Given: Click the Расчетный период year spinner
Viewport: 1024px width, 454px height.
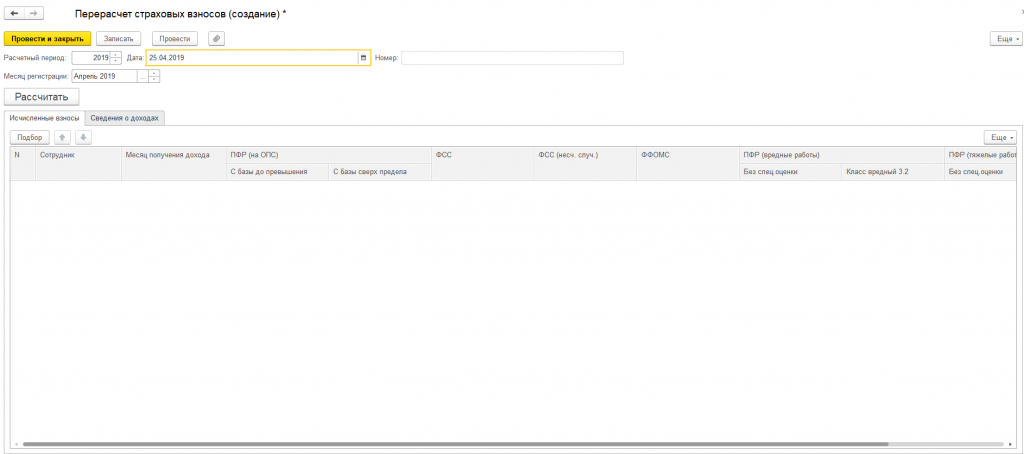Looking at the screenshot, I should pos(116,58).
